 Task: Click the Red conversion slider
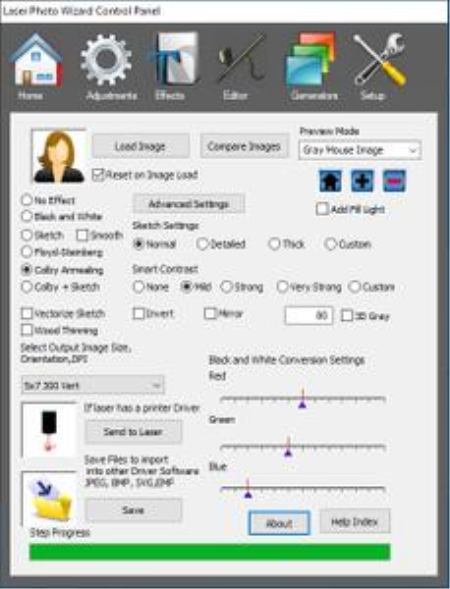click(303, 399)
